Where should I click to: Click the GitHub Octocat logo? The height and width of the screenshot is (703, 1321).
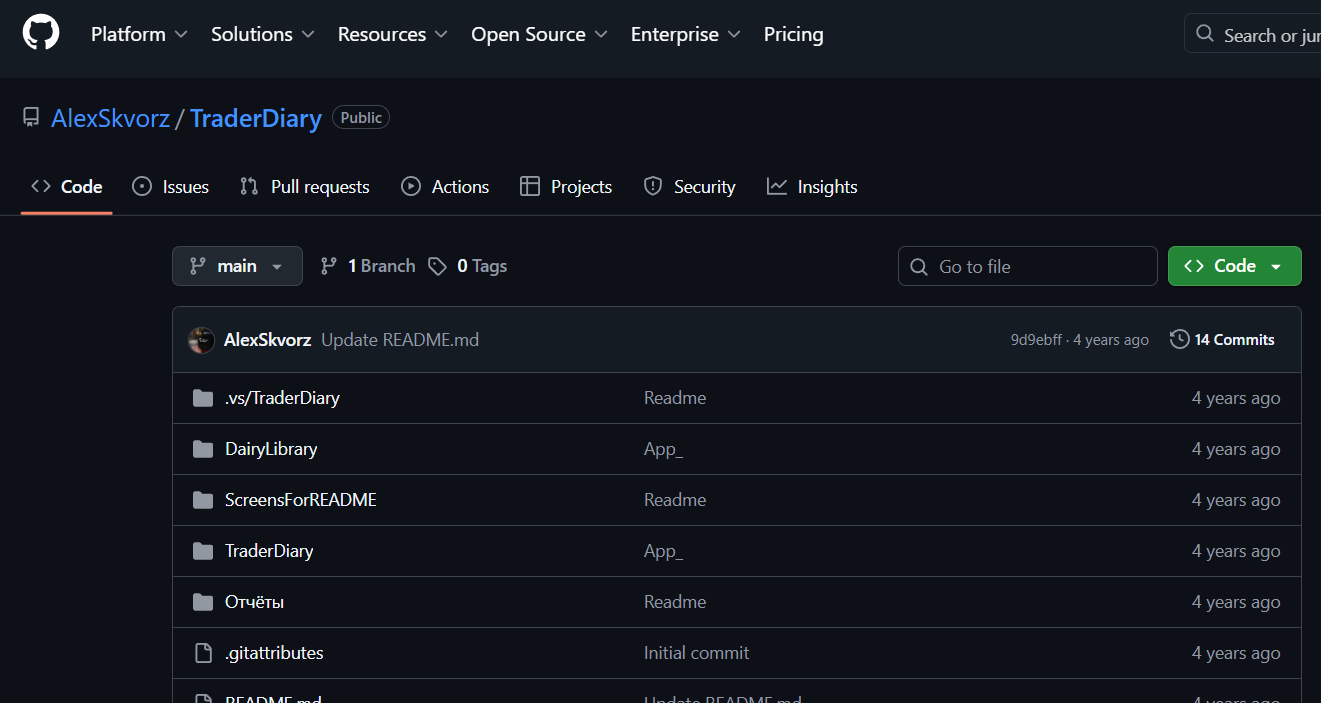pyautogui.click(x=41, y=33)
